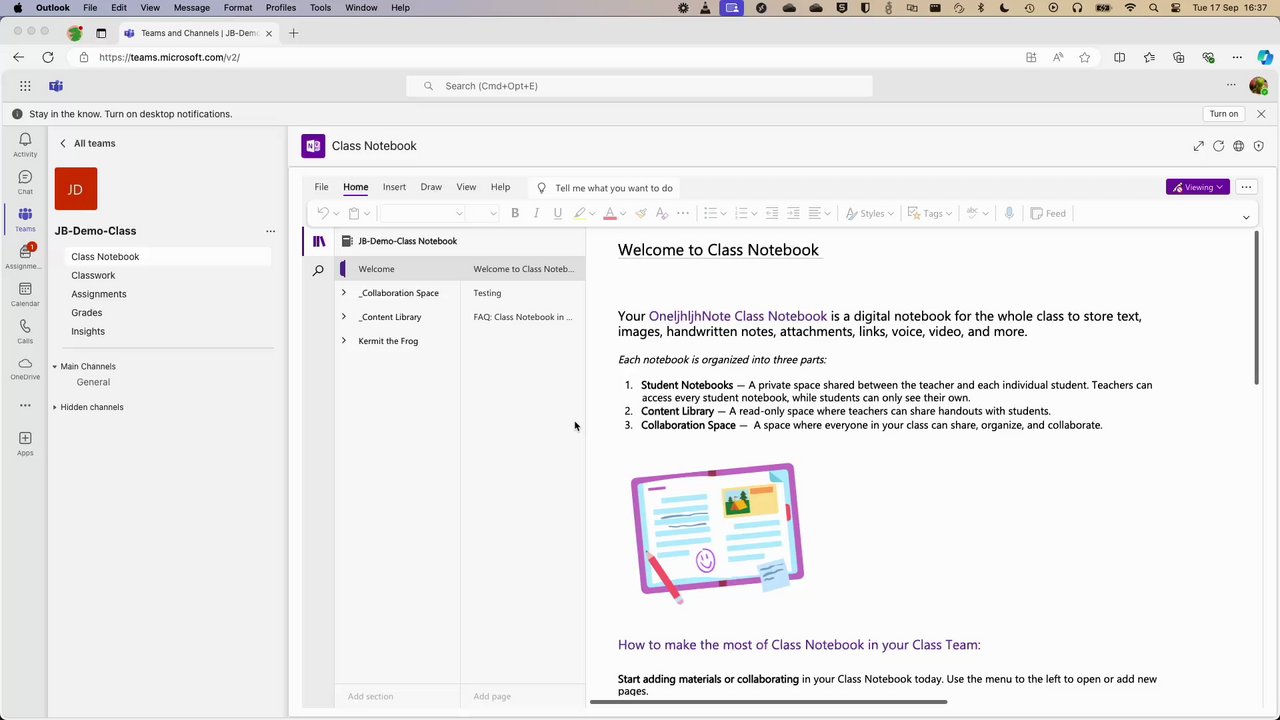Open OneDrive in the Teams sidebar
This screenshot has width=1280, height=720.
25,368
